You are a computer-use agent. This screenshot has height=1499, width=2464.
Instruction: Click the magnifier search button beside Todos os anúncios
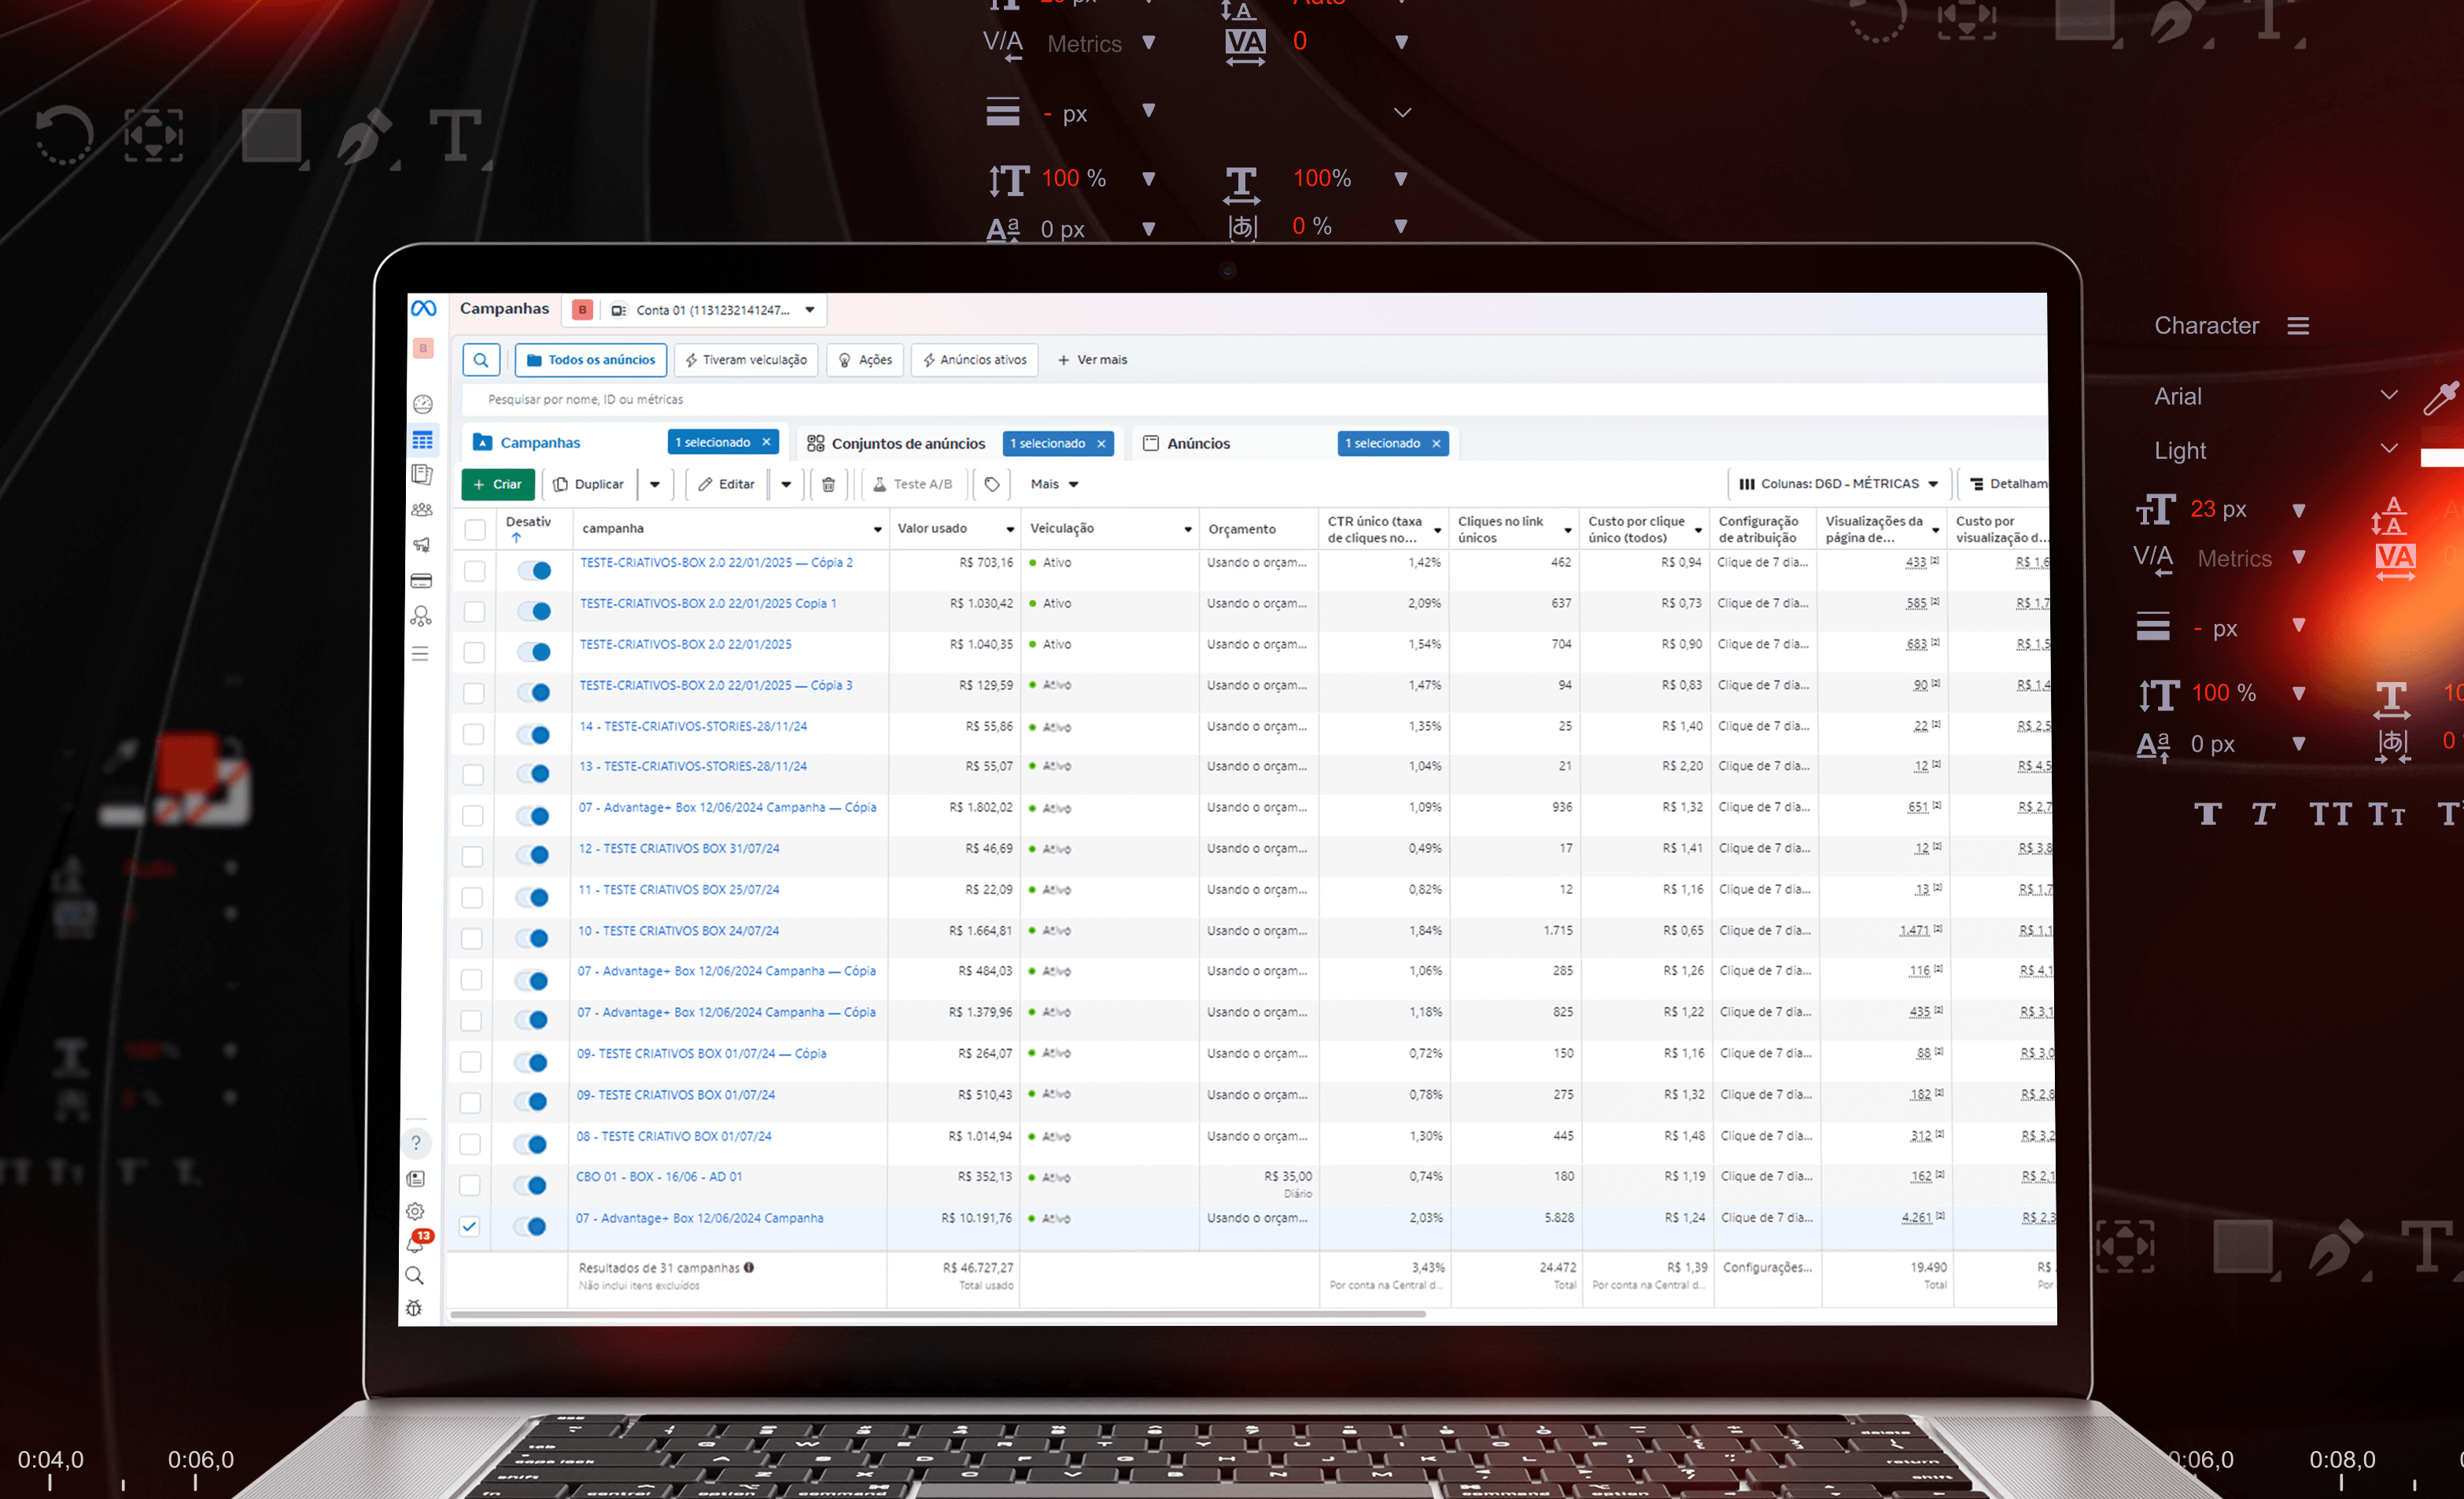481,360
